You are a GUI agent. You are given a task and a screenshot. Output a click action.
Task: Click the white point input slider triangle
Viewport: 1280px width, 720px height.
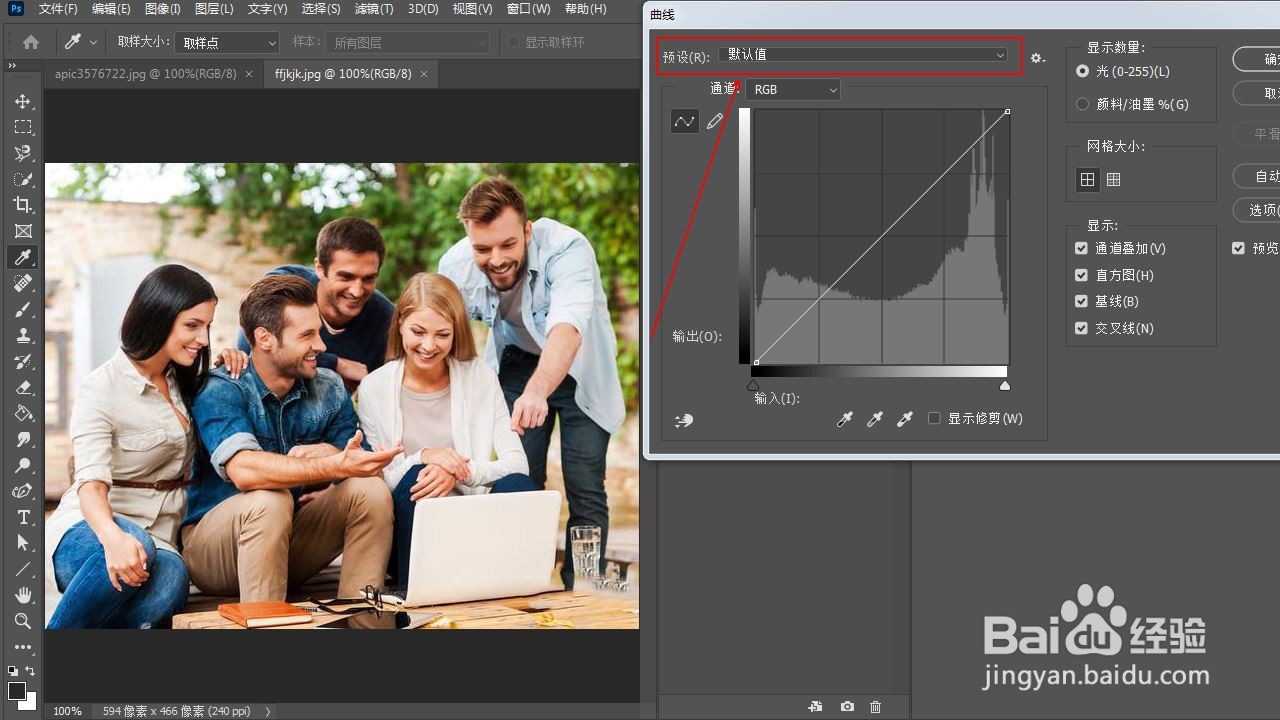click(x=1005, y=386)
